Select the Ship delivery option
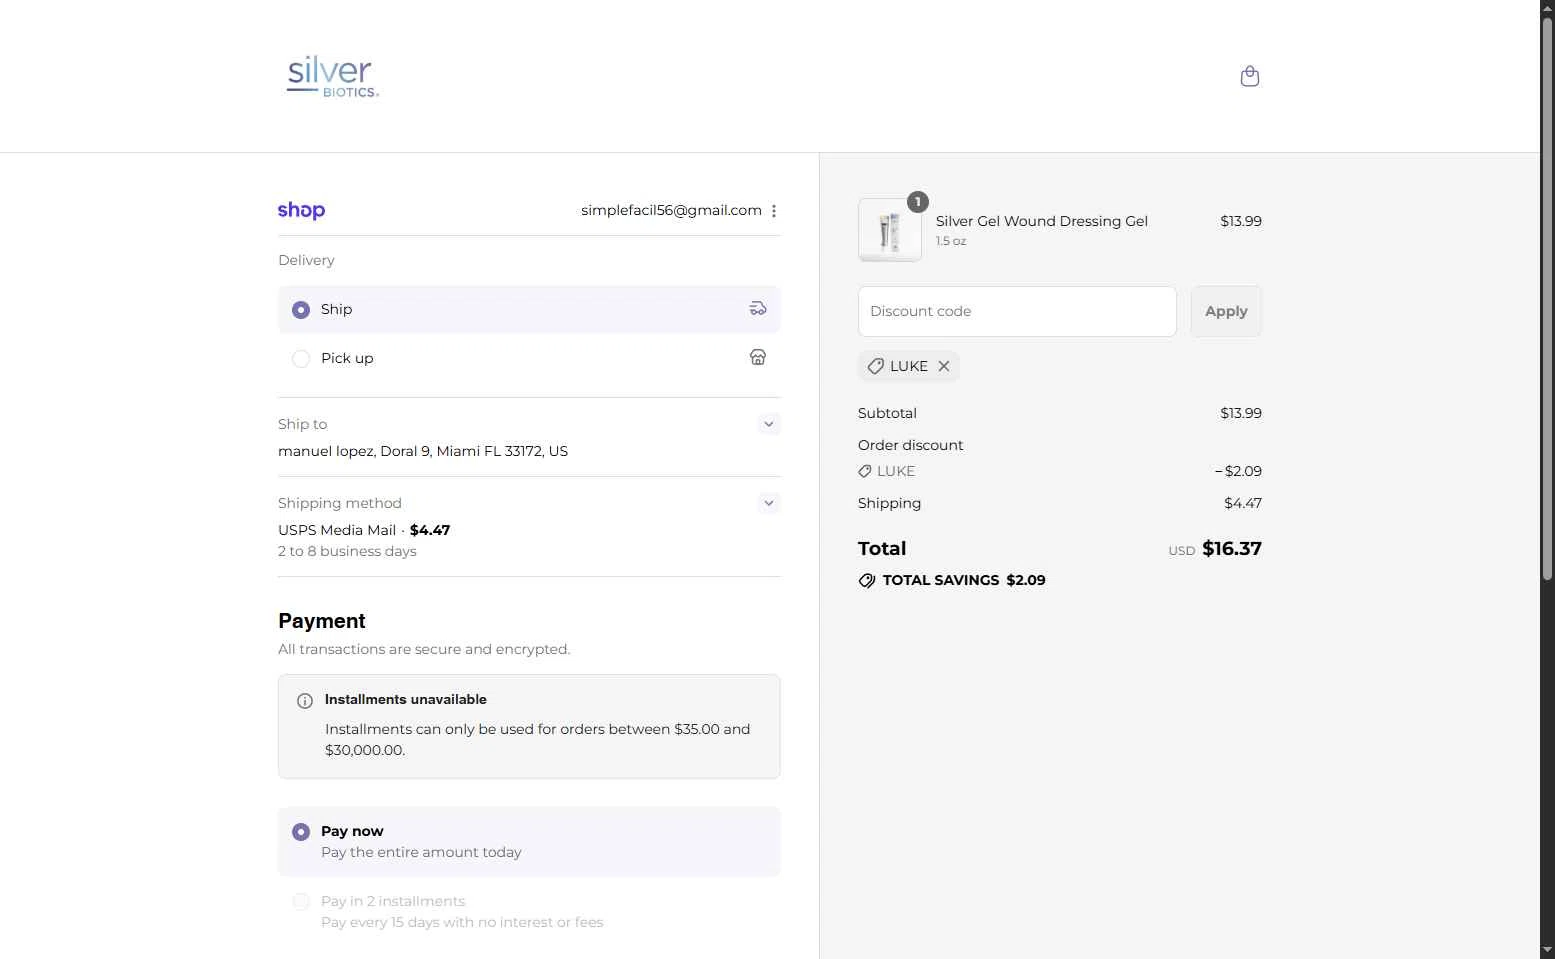 coord(529,309)
